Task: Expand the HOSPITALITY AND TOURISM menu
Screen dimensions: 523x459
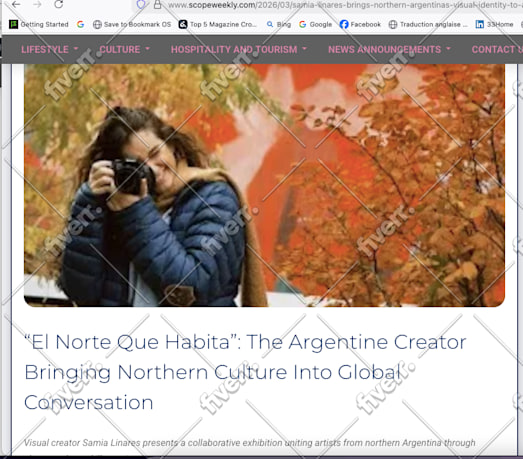Action: pyautogui.click(x=239, y=49)
